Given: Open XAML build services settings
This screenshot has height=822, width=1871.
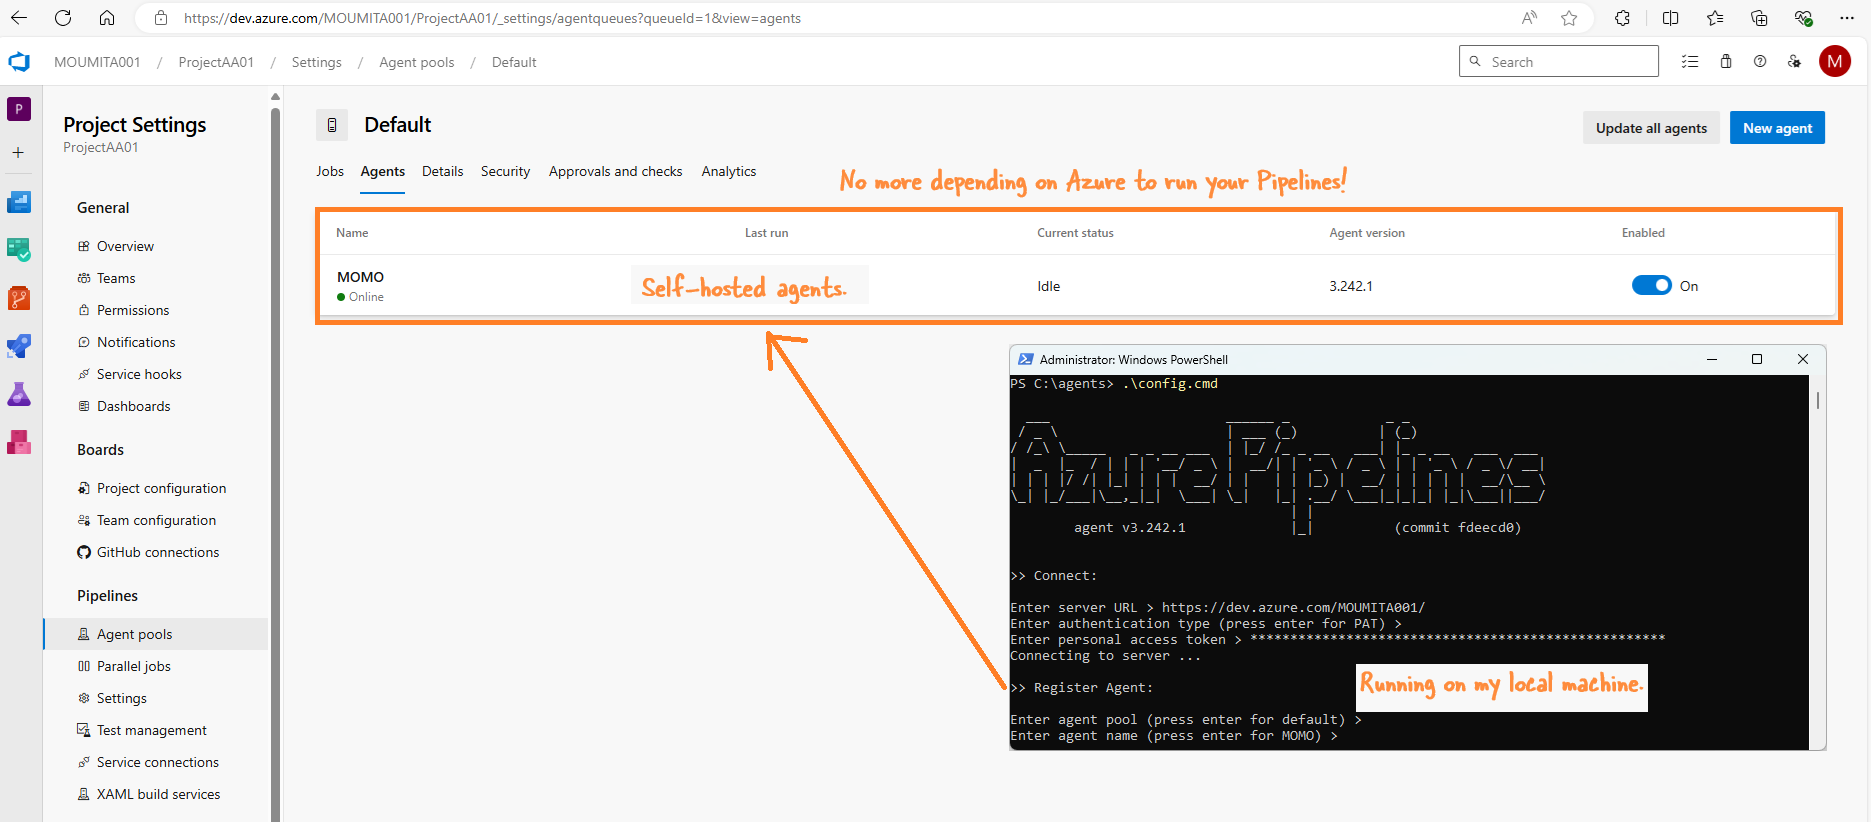Looking at the screenshot, I should click(x=158, y=794).
